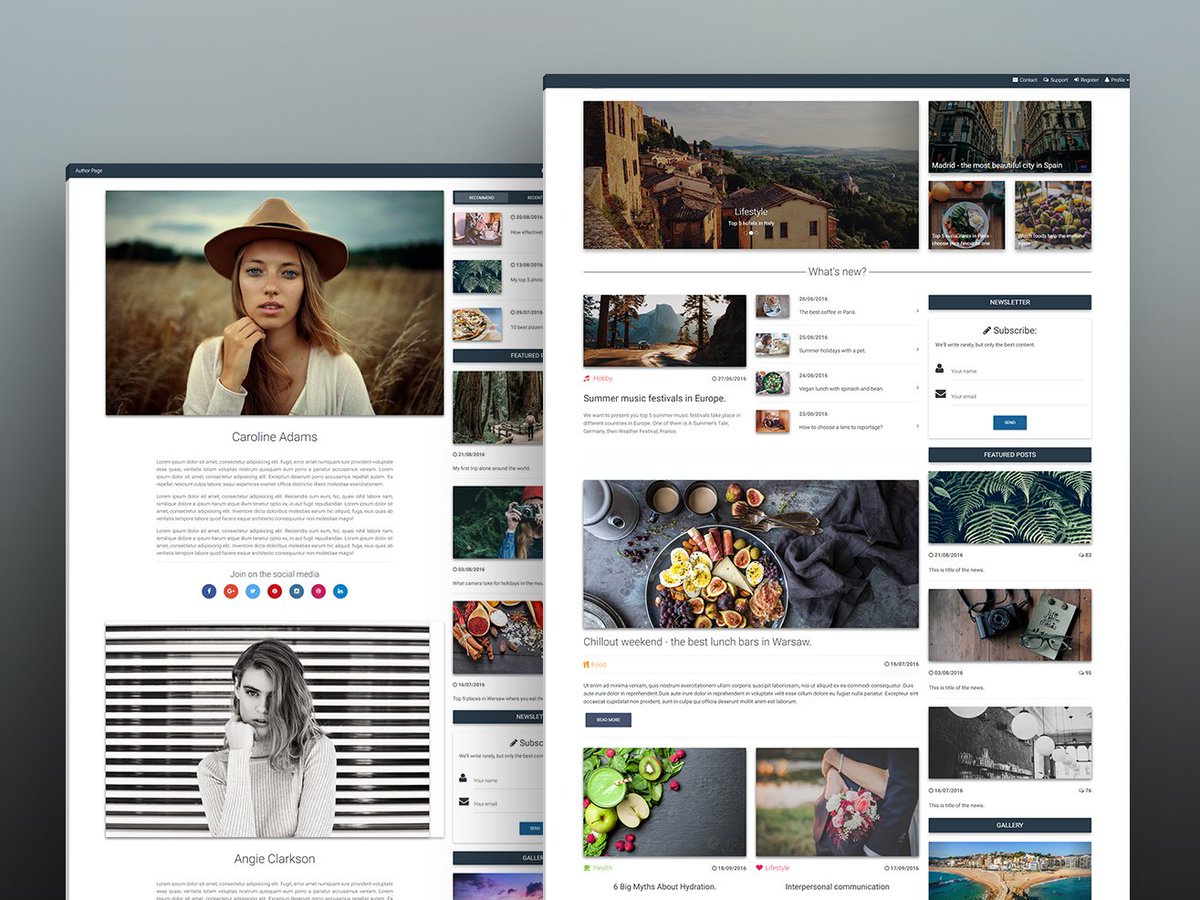Open the fern leaves featured post image
Screen dimensions: 1200x900
1010,508
